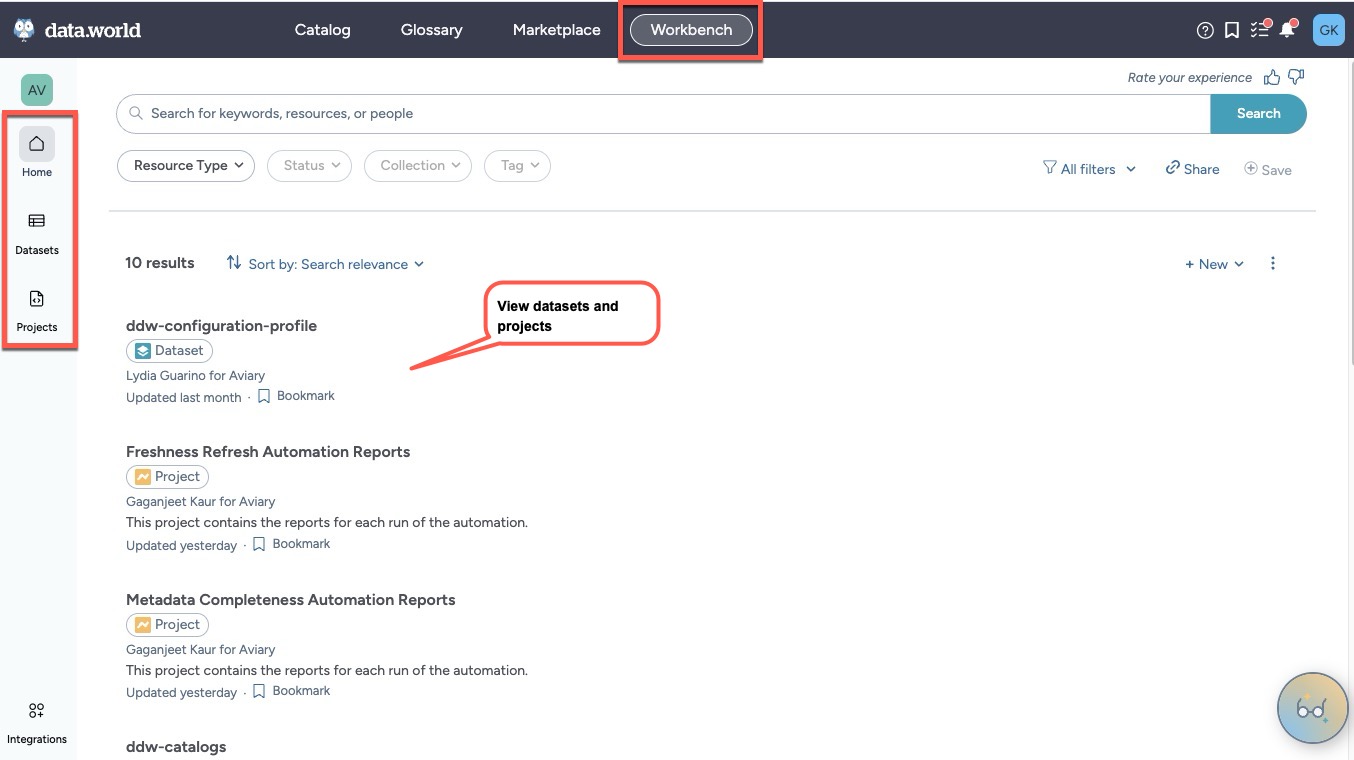The image size is (1354, 760).
Task: Bookmark Freshness Refresh Automation Reports
Action: (x=291, y=544)
